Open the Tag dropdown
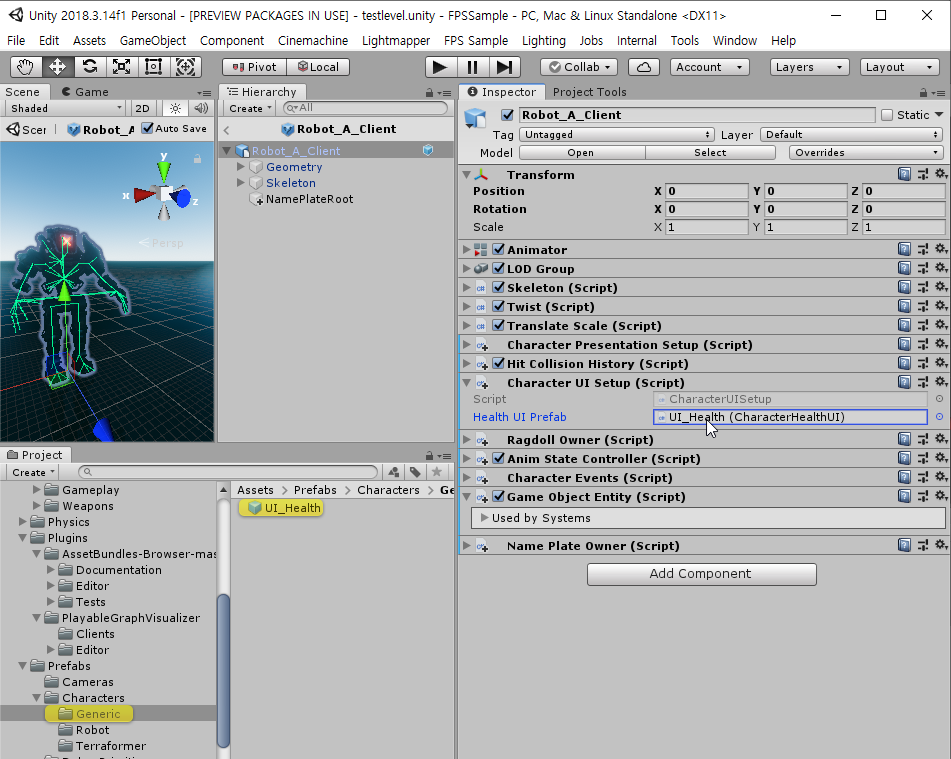The height and width of the screenshot is (759, 951). (x=617, y=135)
